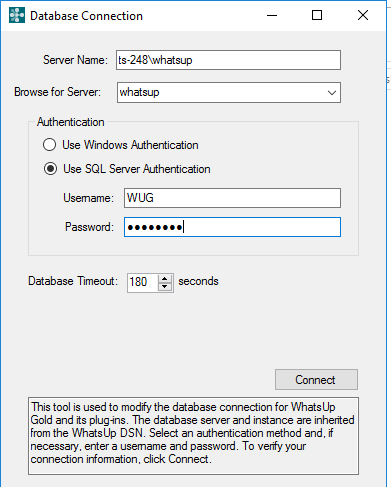Select Use Windows Authentication radio button
The image size is (391, 487).
50,145
